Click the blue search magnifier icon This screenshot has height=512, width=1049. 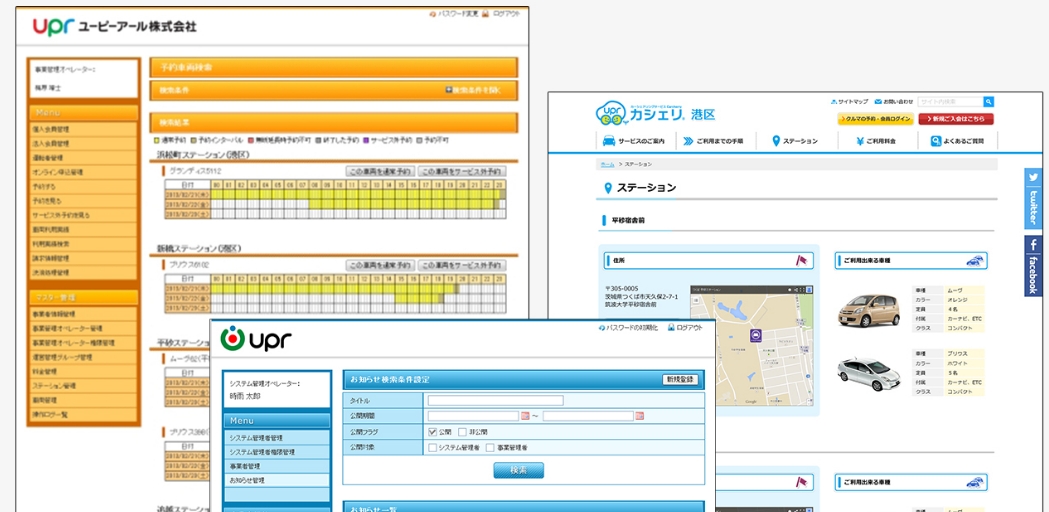point(988,102)
